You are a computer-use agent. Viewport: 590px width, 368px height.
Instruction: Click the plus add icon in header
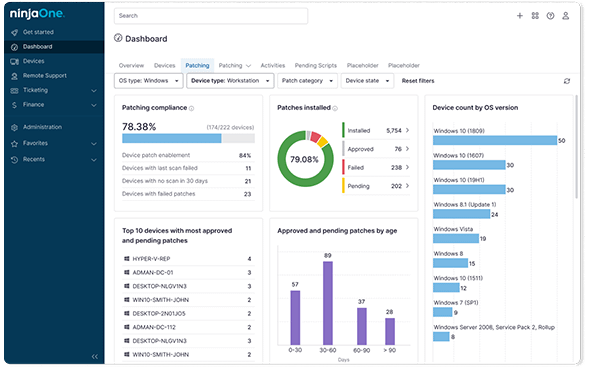click(519, 16)
